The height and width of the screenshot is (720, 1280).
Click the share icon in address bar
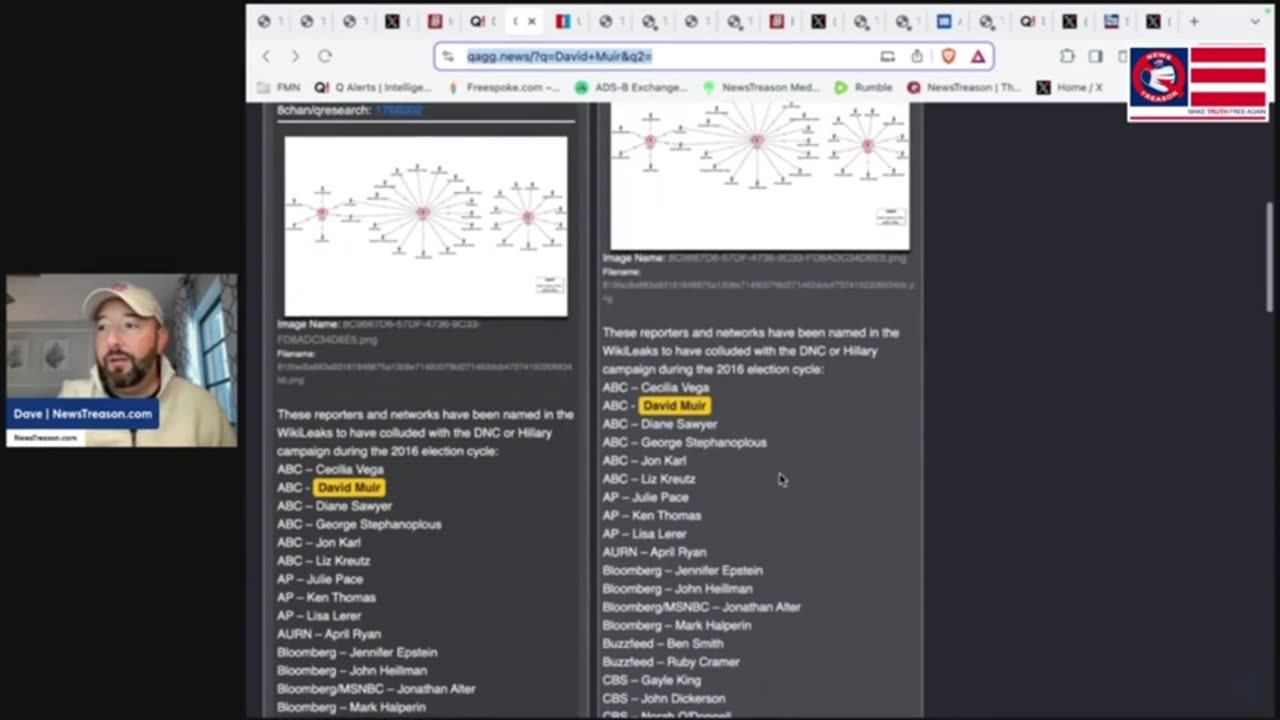[917, 57]
